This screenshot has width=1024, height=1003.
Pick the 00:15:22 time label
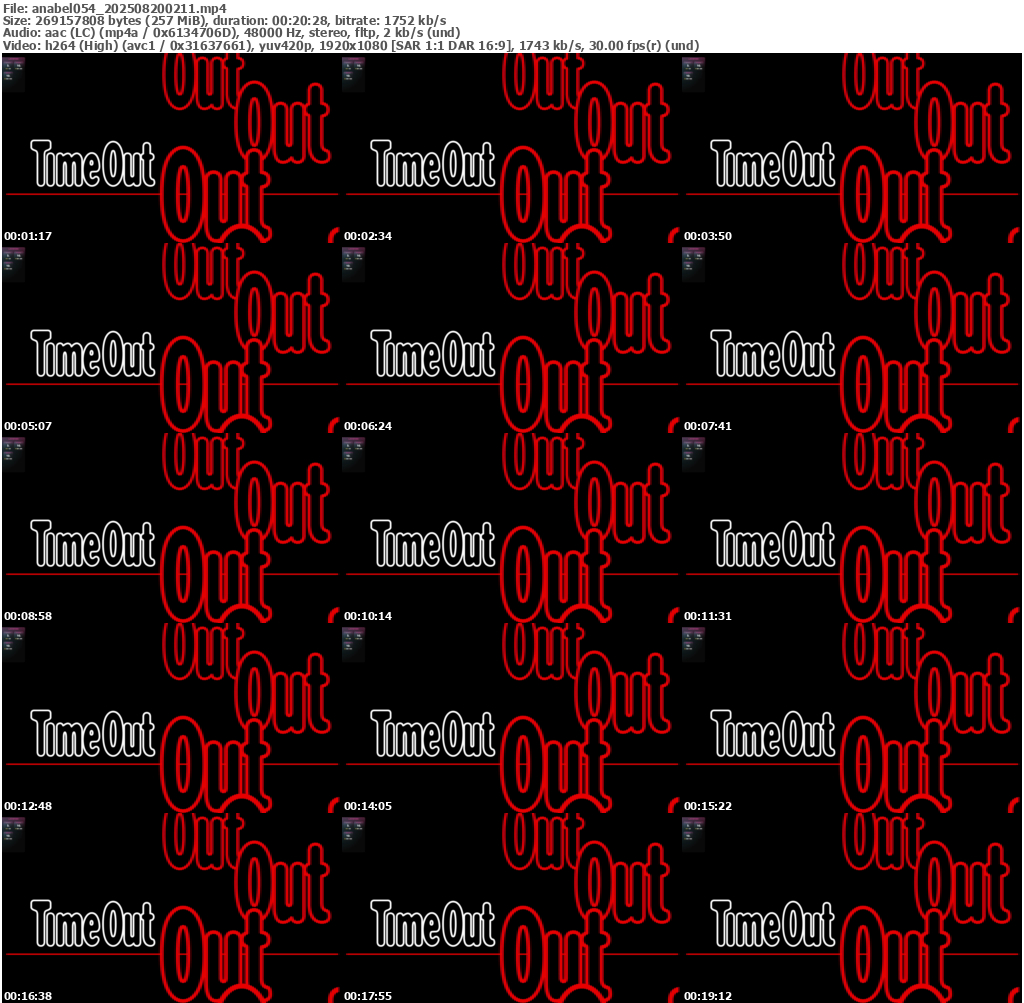(708, 806)
